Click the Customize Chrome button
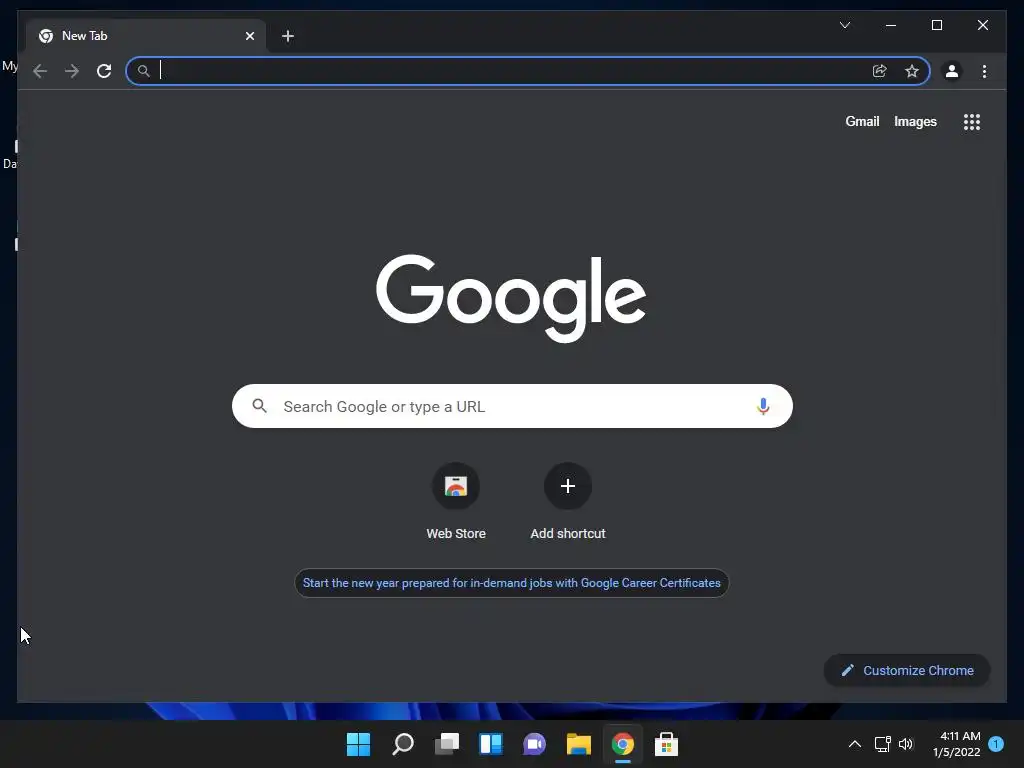Screen dimensions: 1024x768 [907, 671]
